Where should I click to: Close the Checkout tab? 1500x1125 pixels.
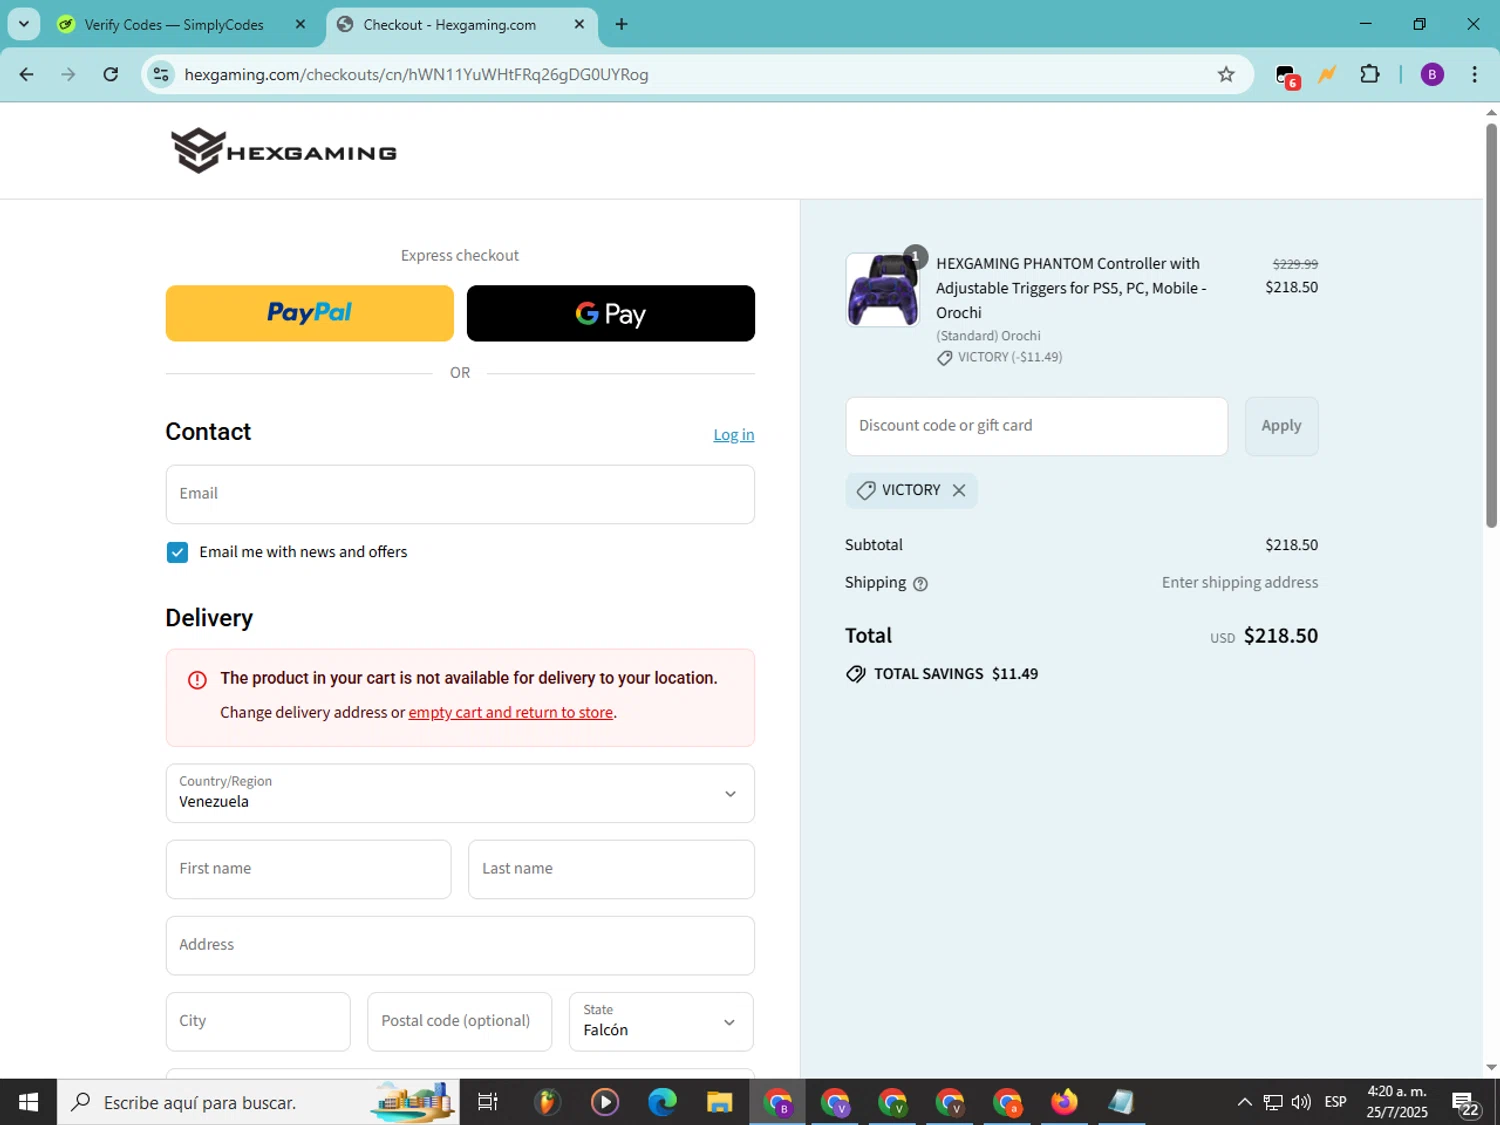tap(579, 25)
